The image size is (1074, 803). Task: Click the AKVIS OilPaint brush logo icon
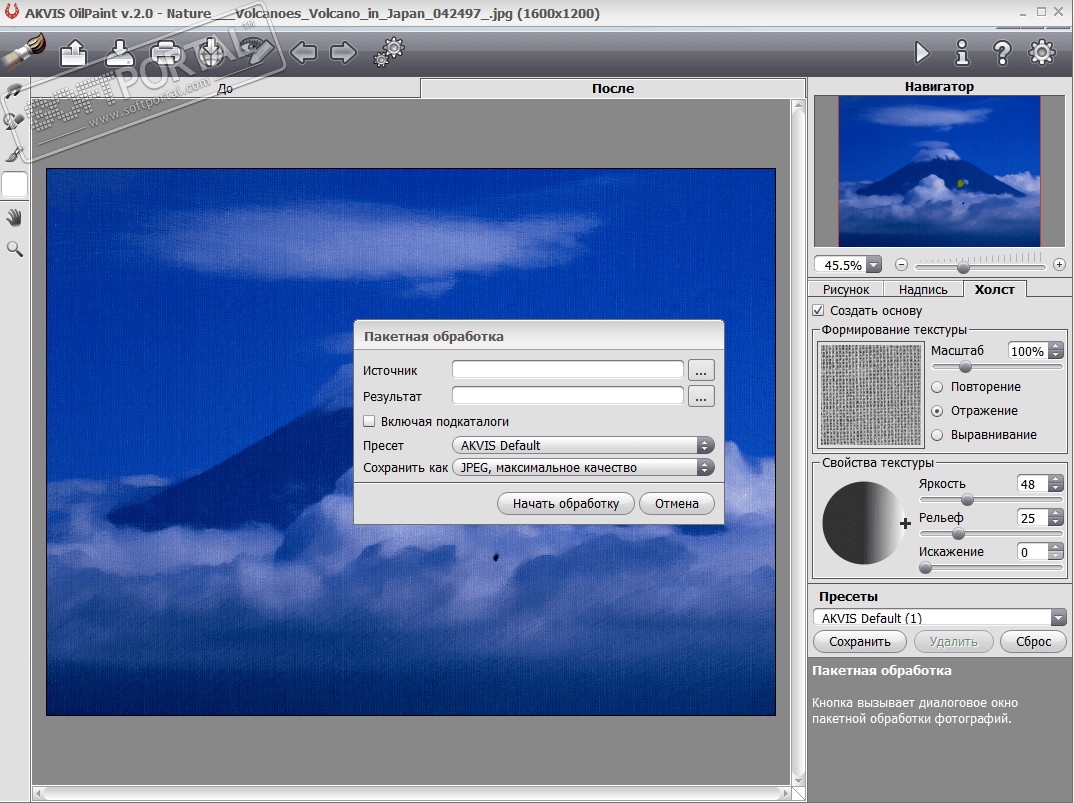pos(23,53)
